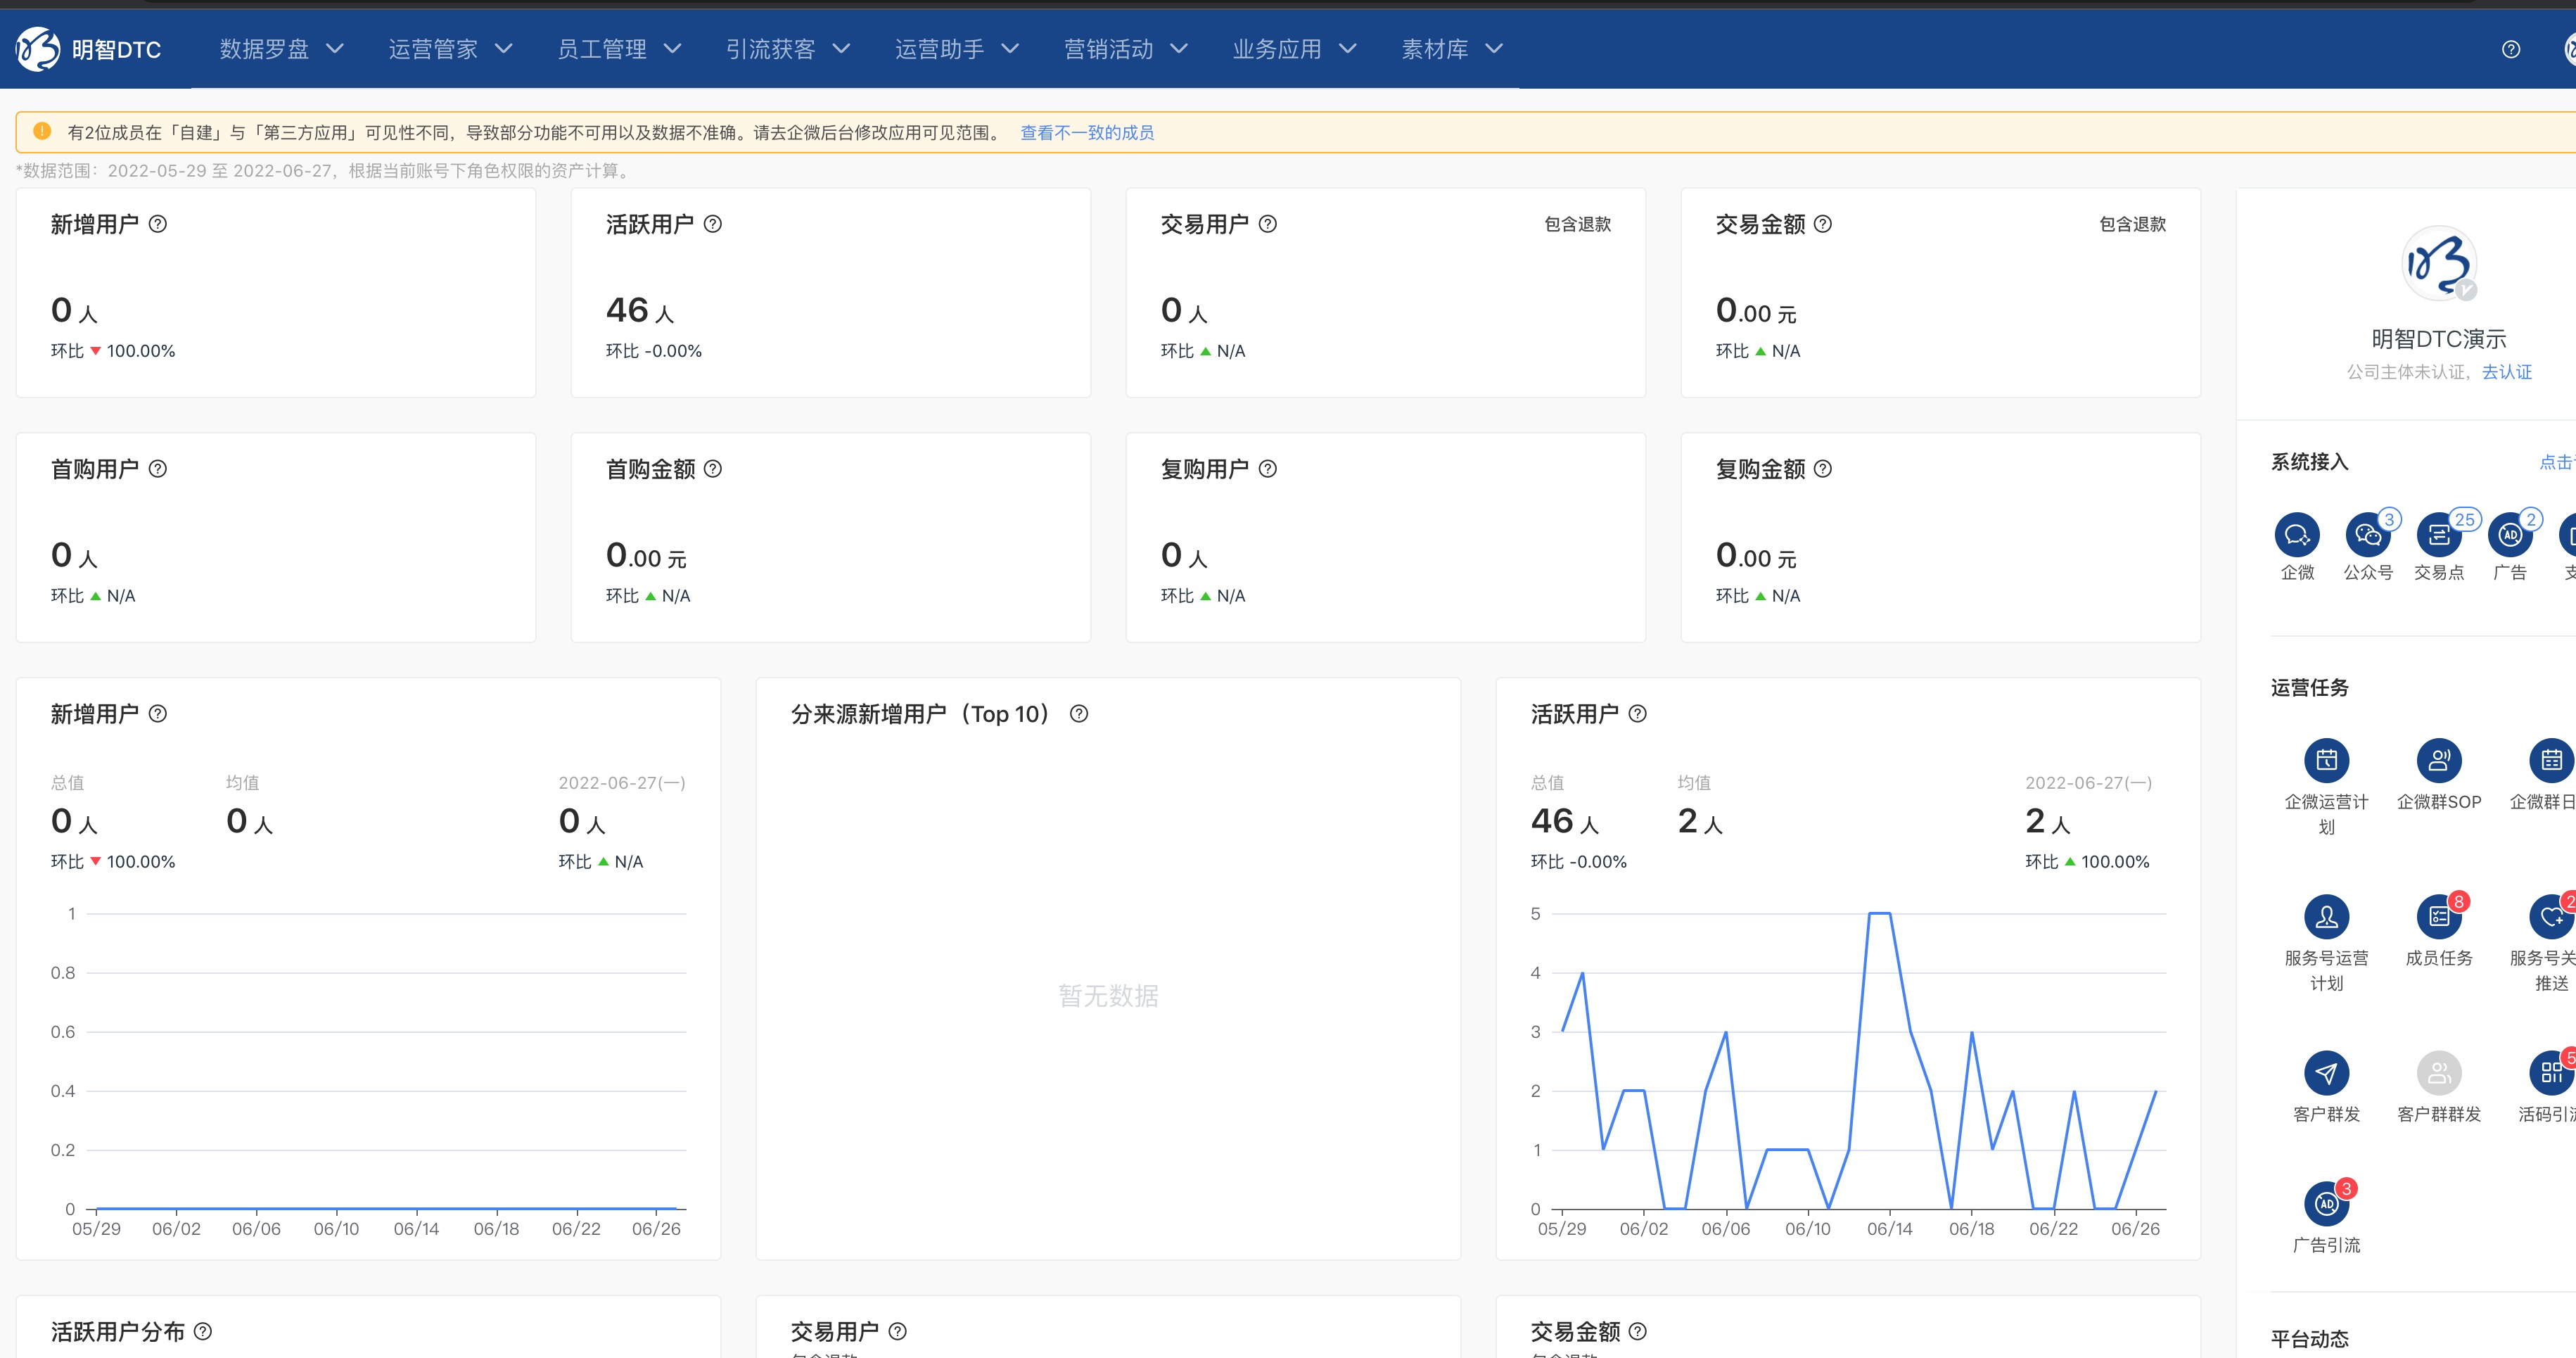Click 包含退款 on the 交易用户 card

(1578, 224)
